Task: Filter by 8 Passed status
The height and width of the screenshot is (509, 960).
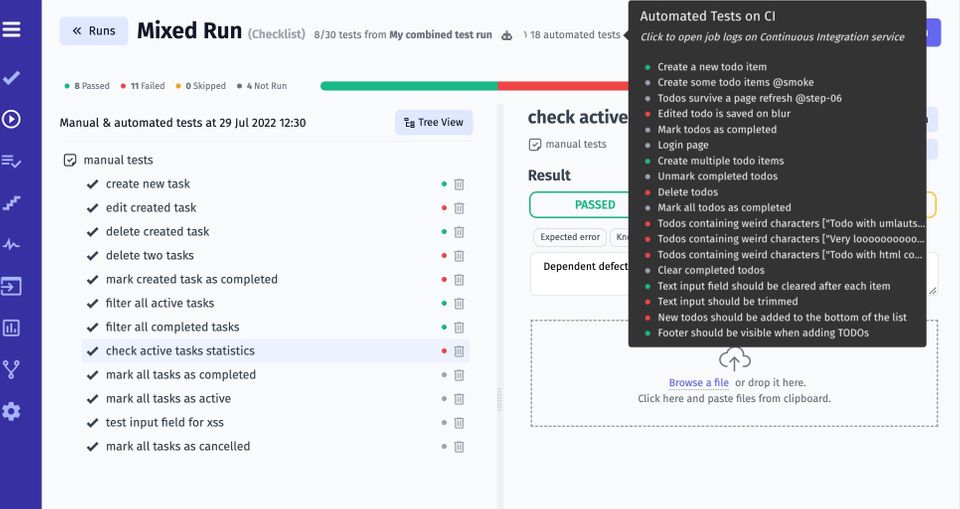Action: [87, 86]
